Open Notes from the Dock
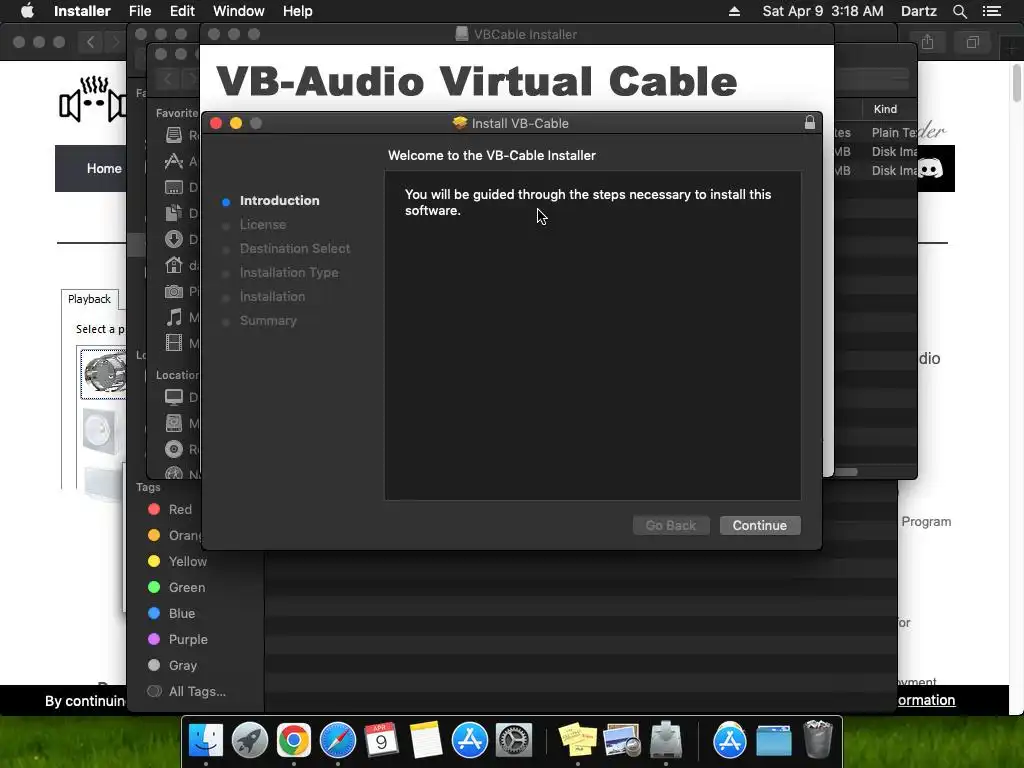 (425, 741)
